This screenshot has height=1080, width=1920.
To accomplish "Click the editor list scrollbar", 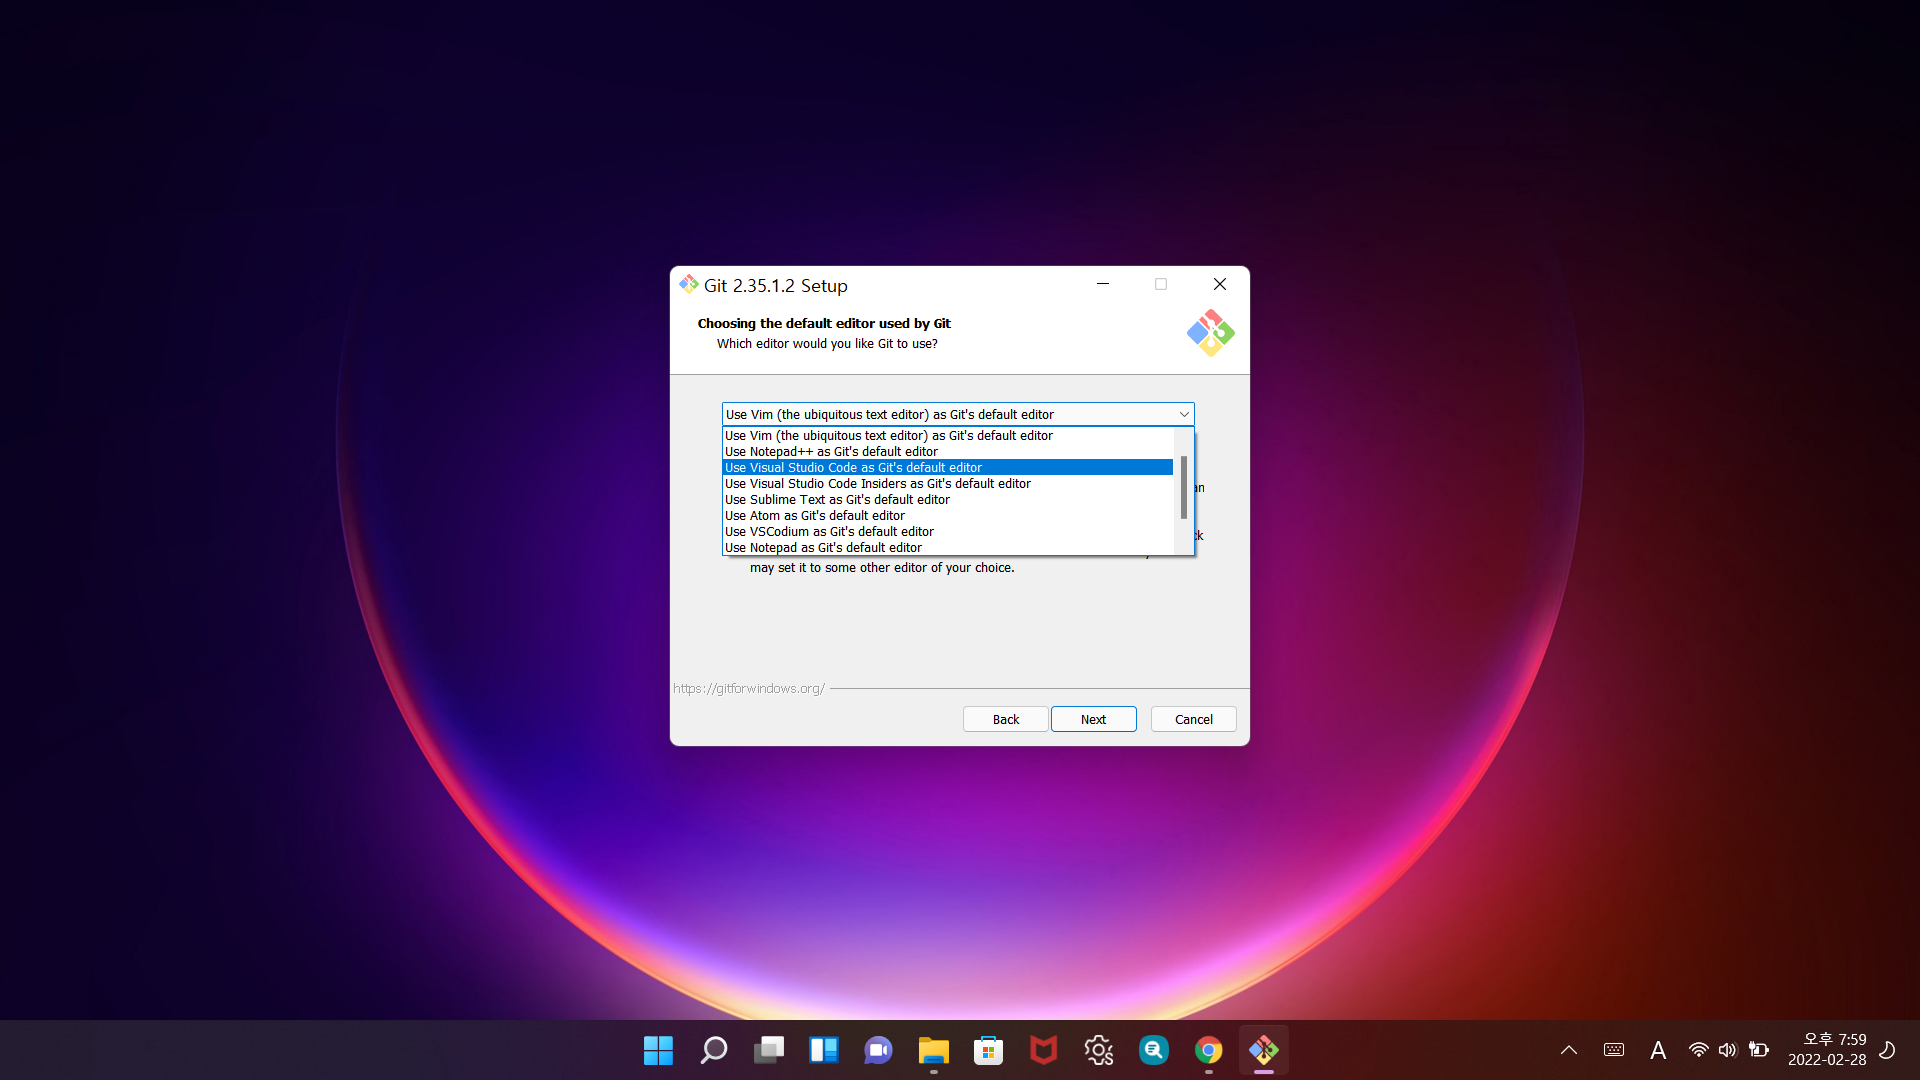I will [1184, 488].
